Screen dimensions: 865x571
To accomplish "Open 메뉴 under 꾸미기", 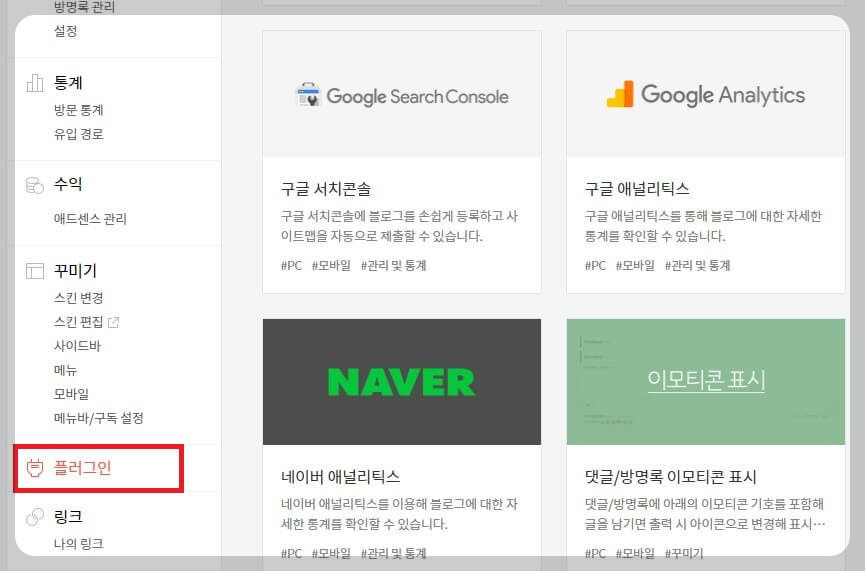I will click(65, 370).
